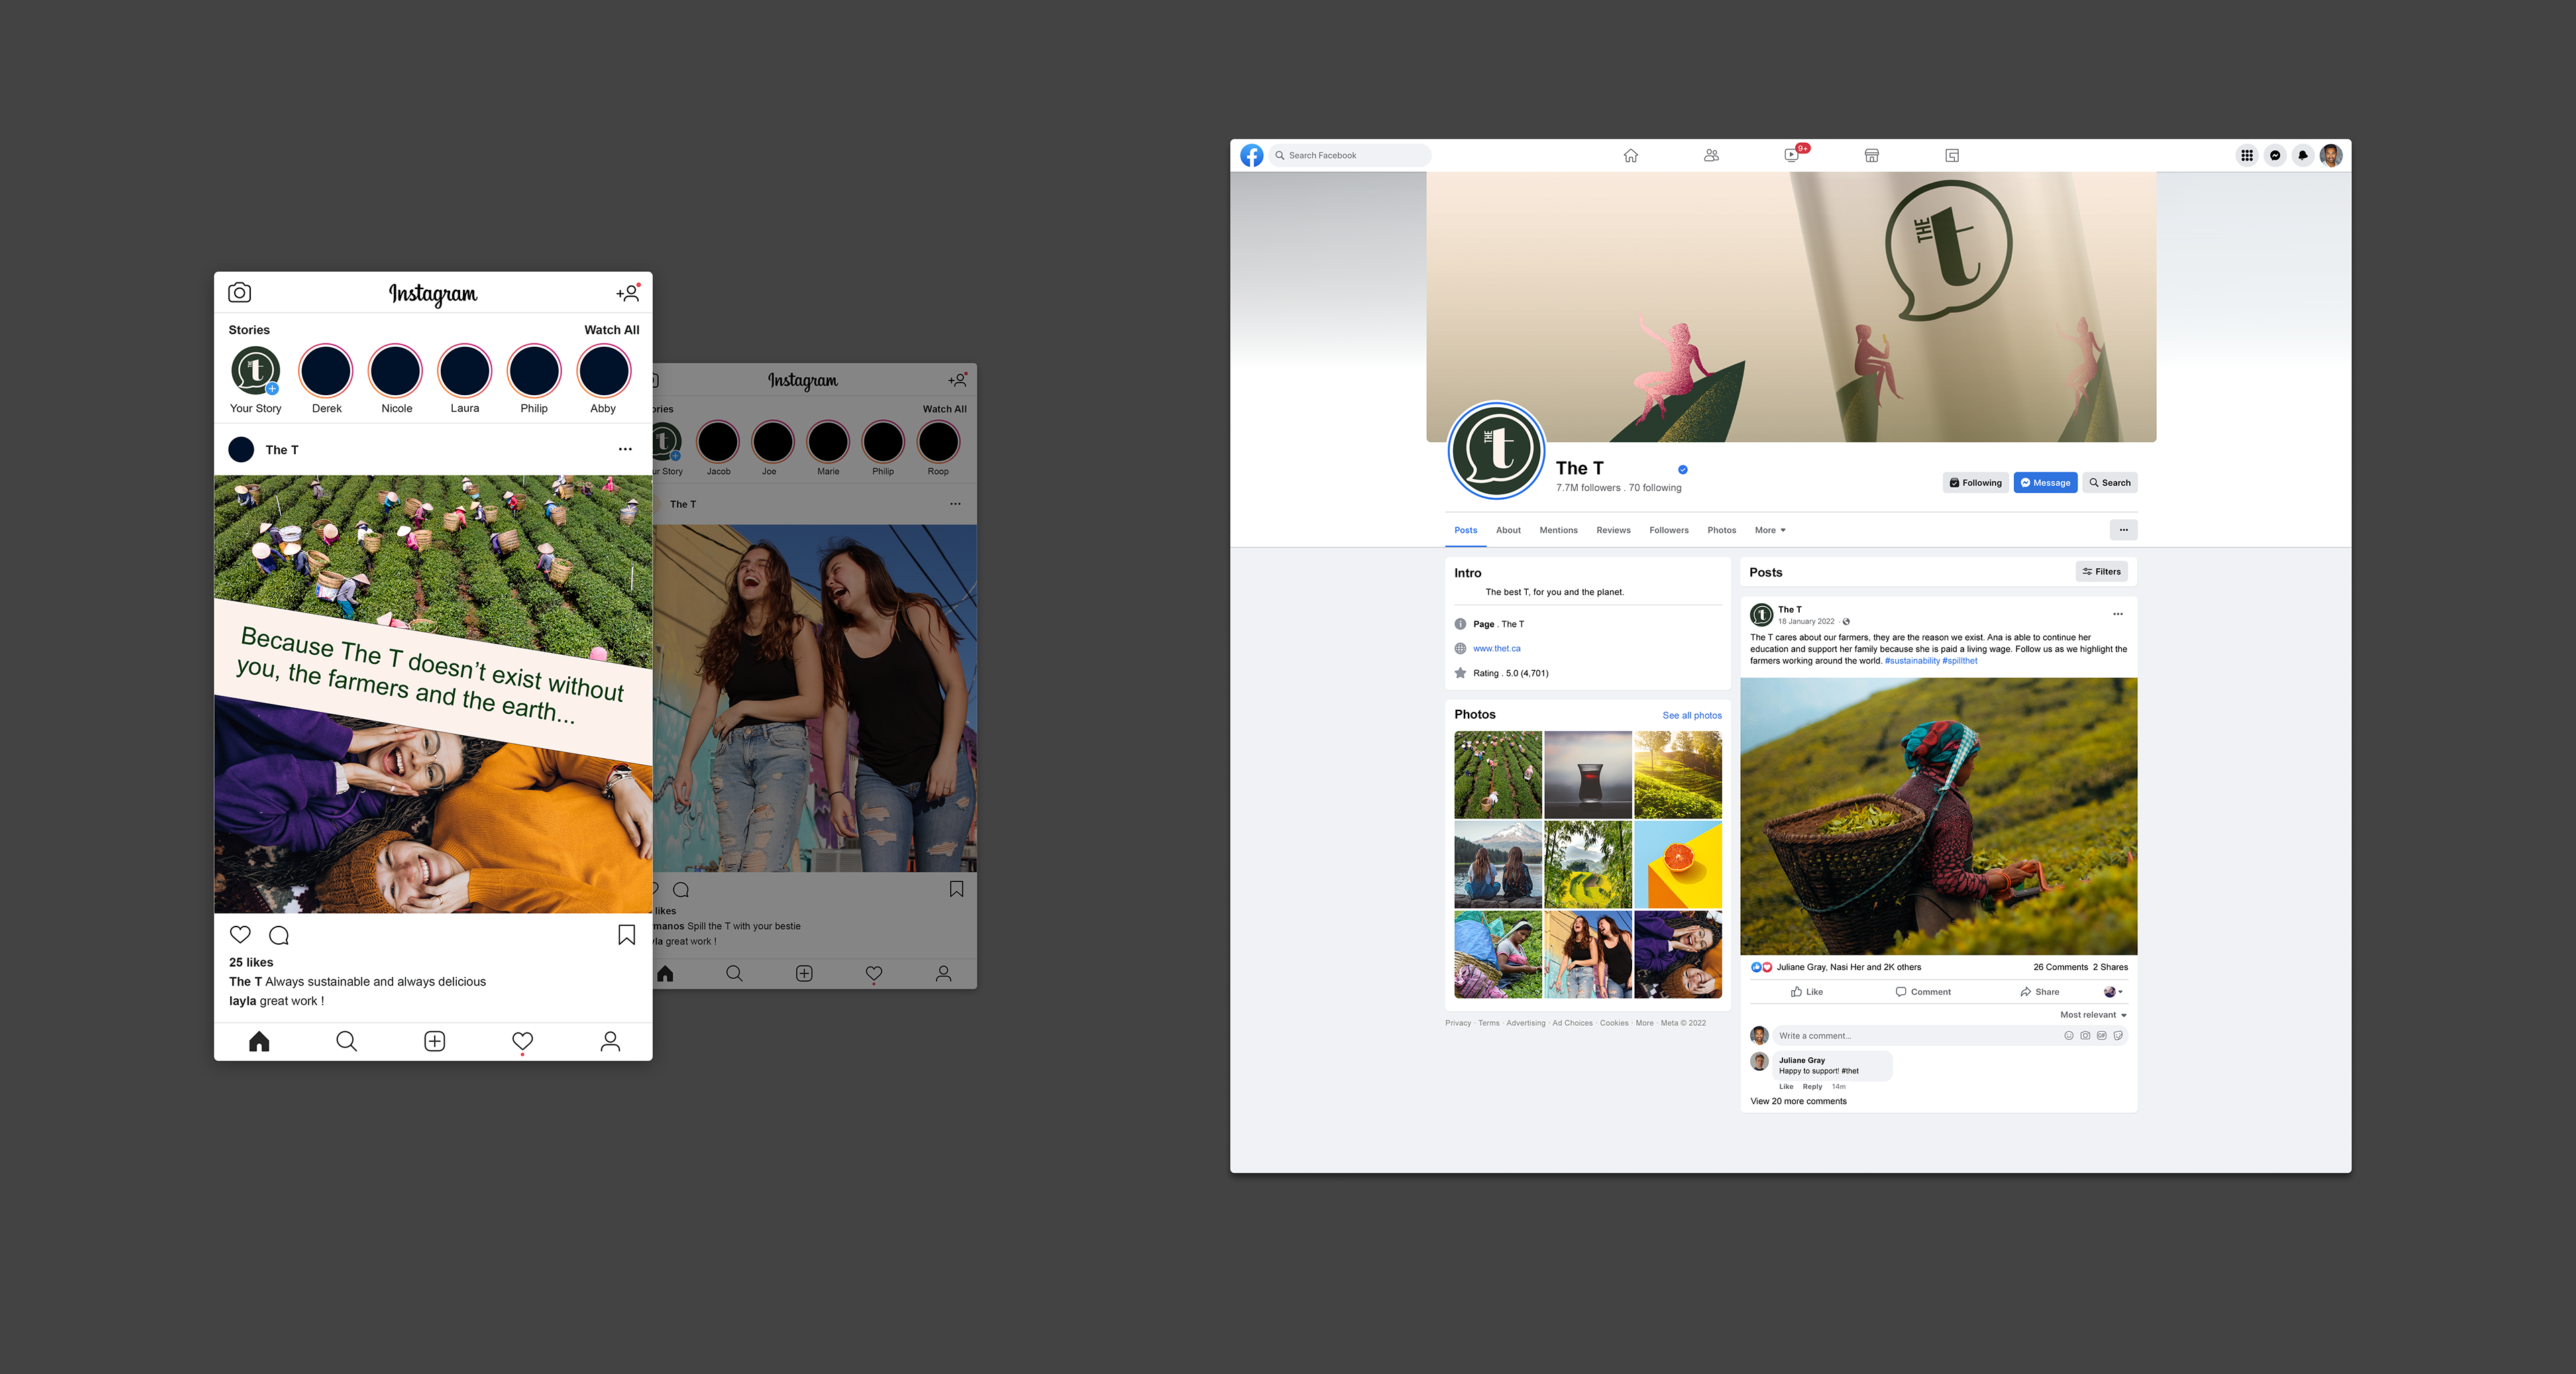
Task: Open the Gaming section in the nav bar
Action: tap(1951, 155)
